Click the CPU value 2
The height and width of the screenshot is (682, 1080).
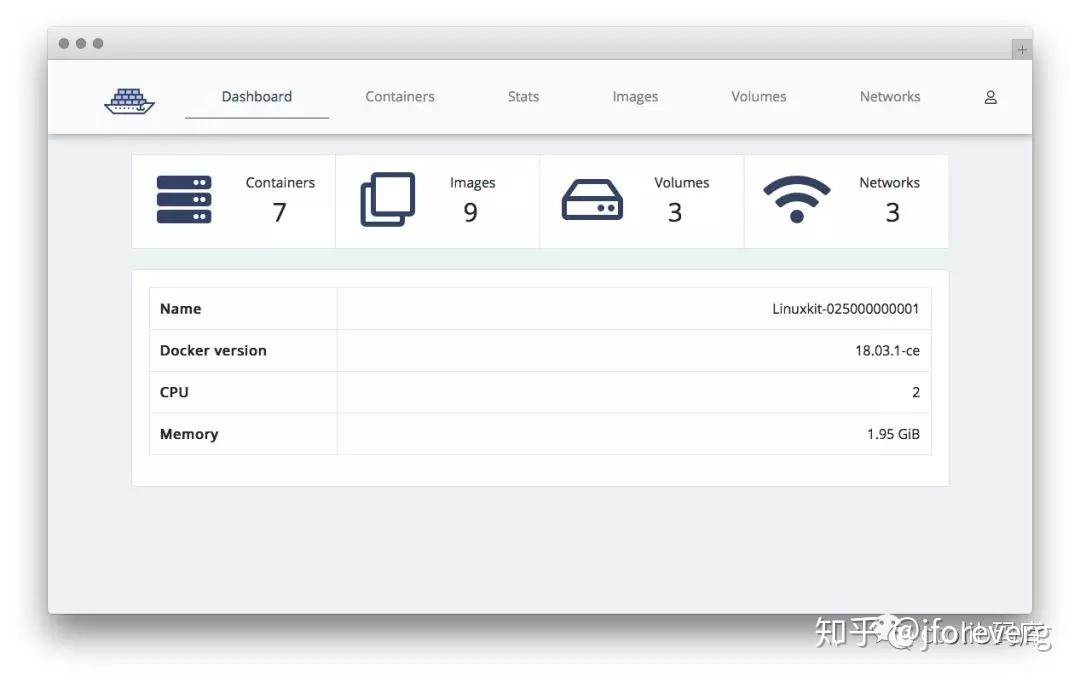(916, 392)
